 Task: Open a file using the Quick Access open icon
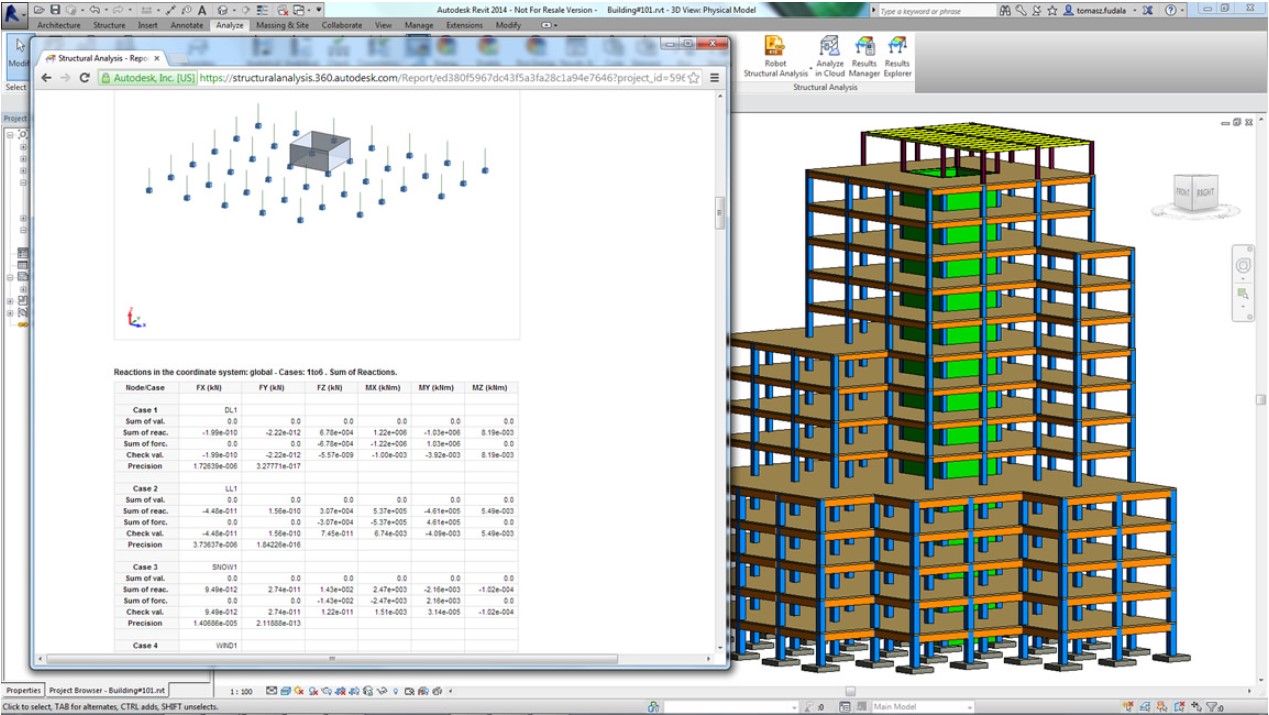(x=40, y=10)
